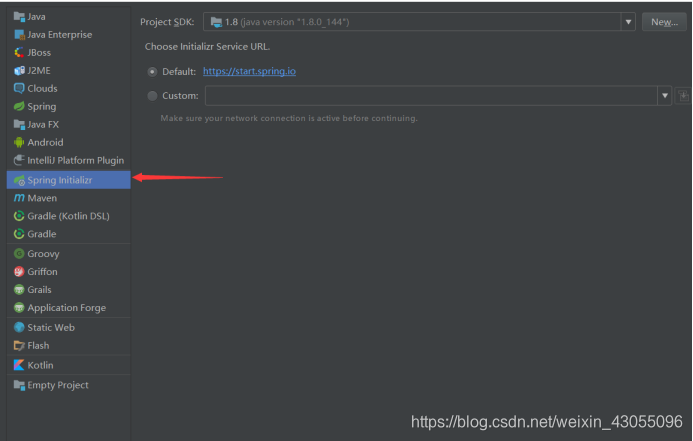Select Spring Initializr entry
Screen dimensions: 693x441
point(69,180)
